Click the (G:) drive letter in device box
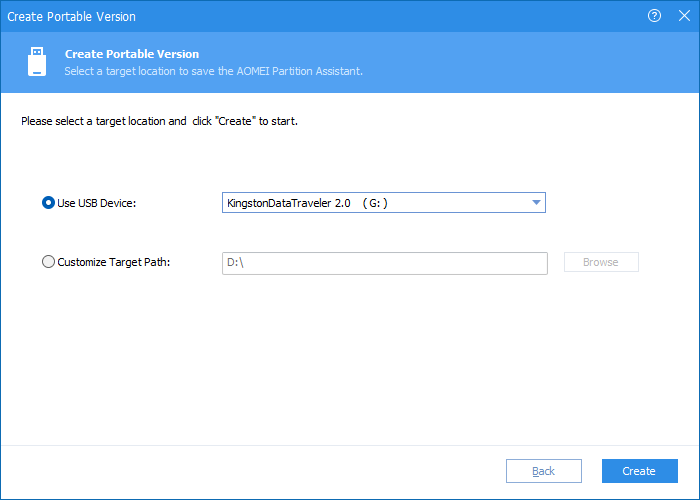Image resolution: width=700 pixels, height=500 pixels. [375, 203]
